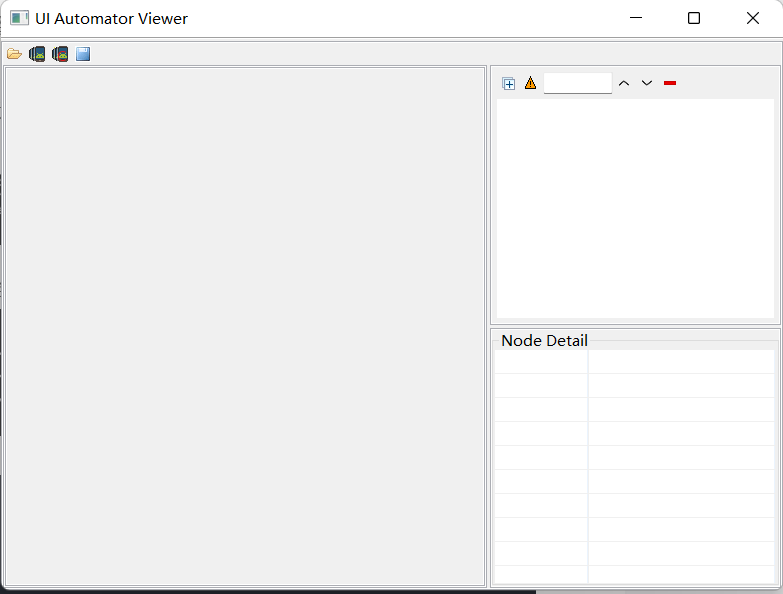The image size is (783, 594).
Task: Capture the Device Screenshot with the first device icon
Action: click(37, 54)
